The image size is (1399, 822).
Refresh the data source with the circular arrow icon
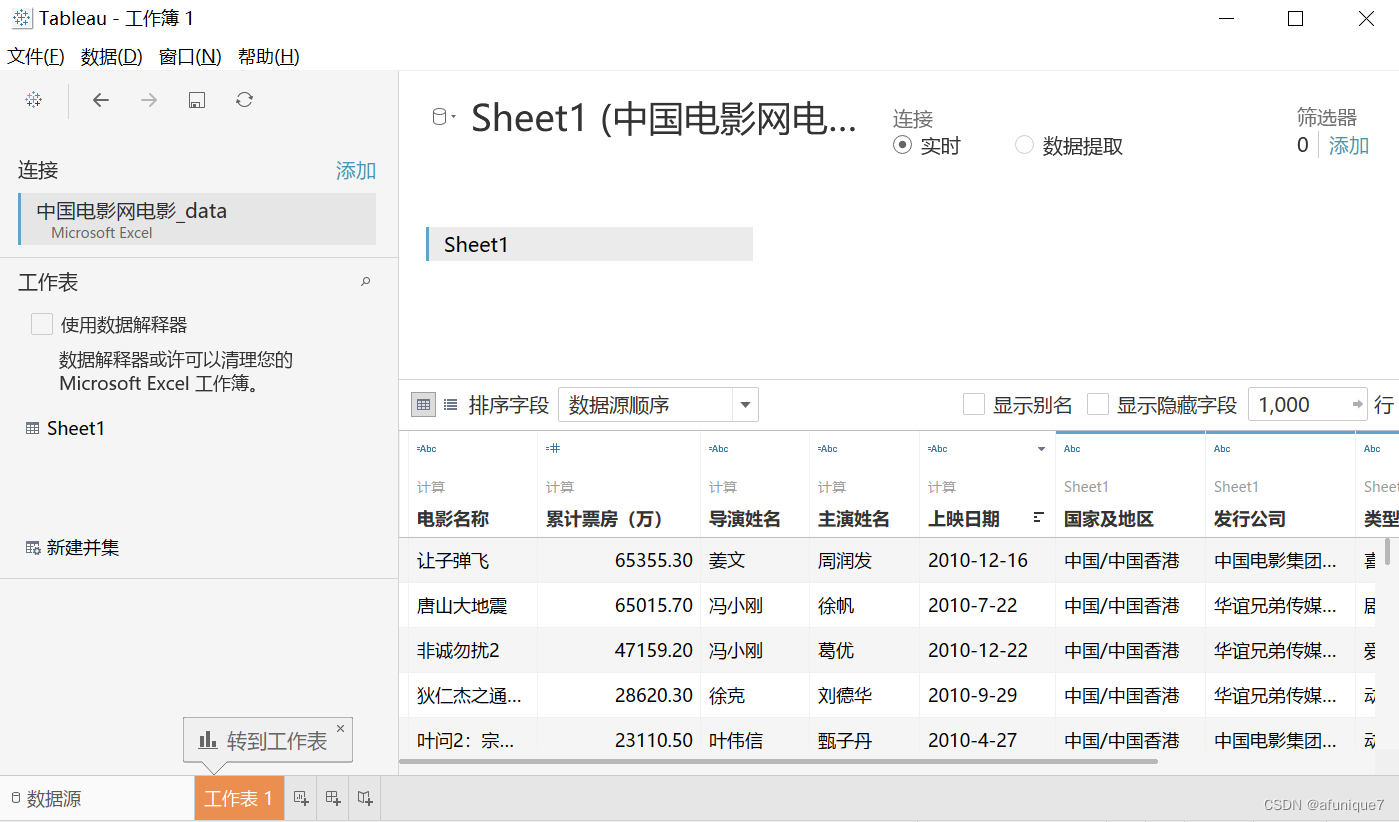point(245,100)
